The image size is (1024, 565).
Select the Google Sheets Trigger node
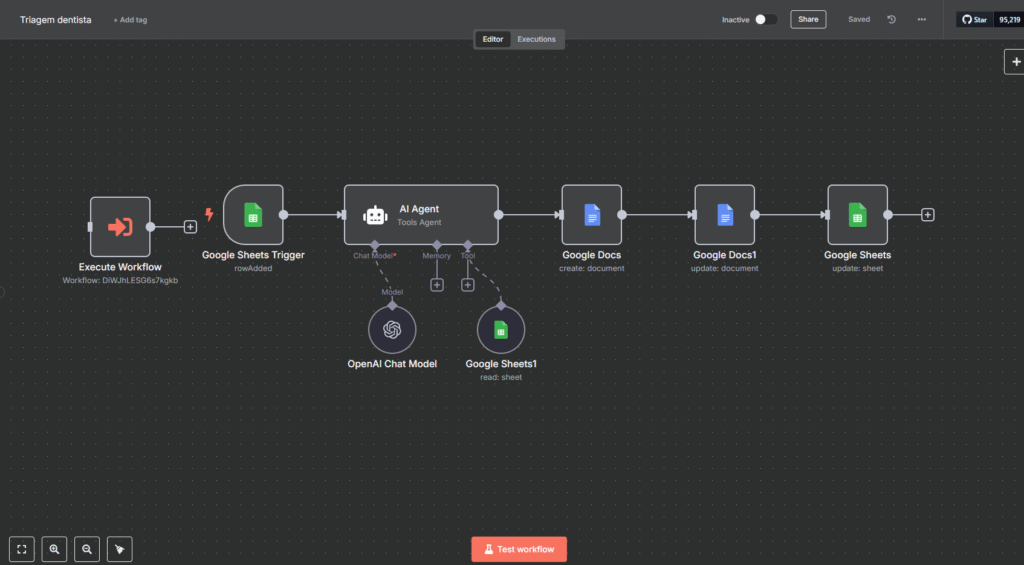coord(253,214)
